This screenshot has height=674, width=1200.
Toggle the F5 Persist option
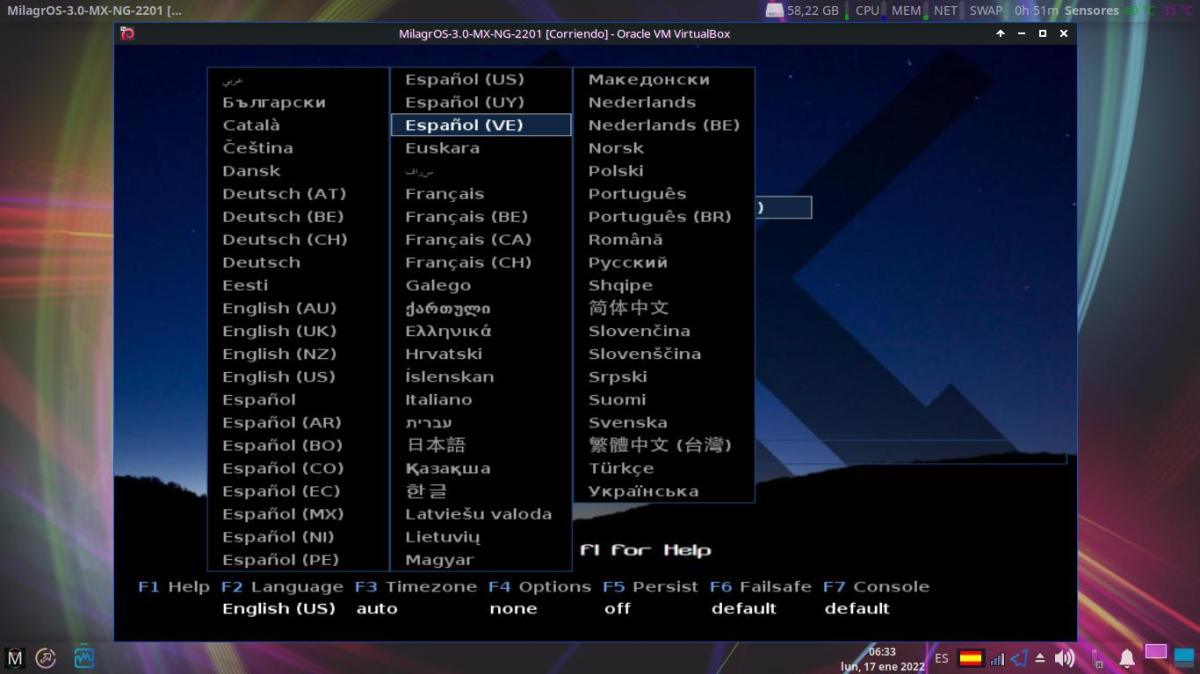coord(650,587)
